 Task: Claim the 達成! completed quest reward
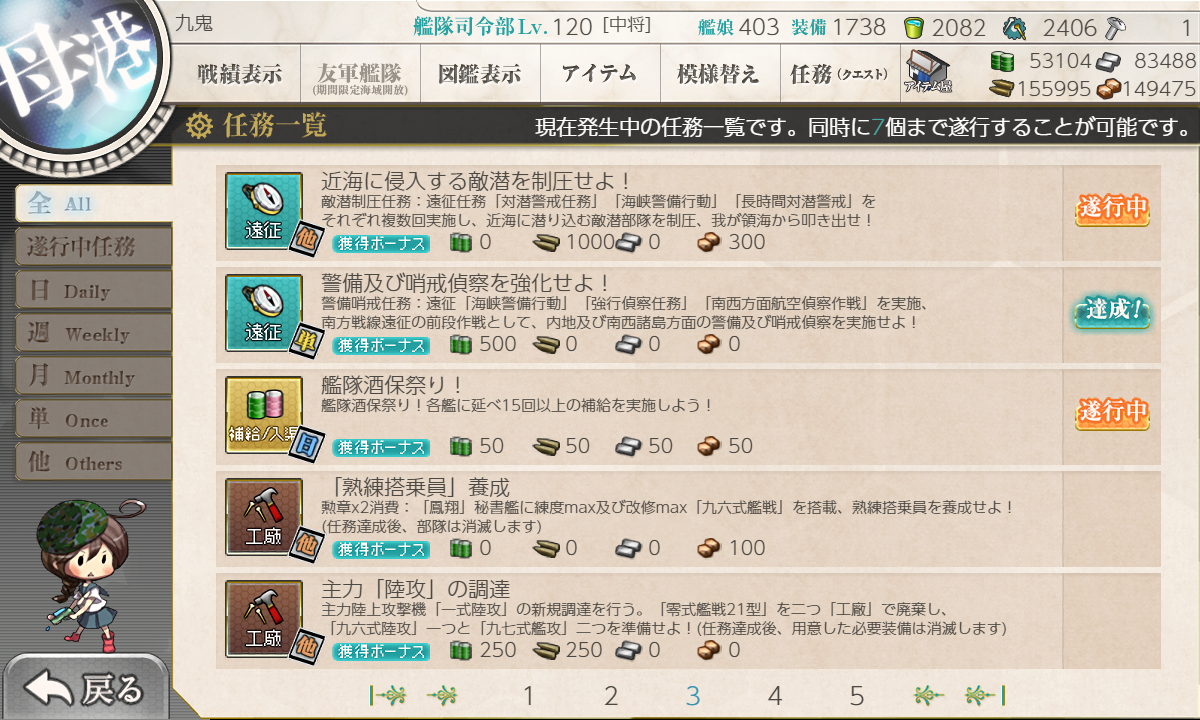pyautogui.click(x=1111, y=312)
